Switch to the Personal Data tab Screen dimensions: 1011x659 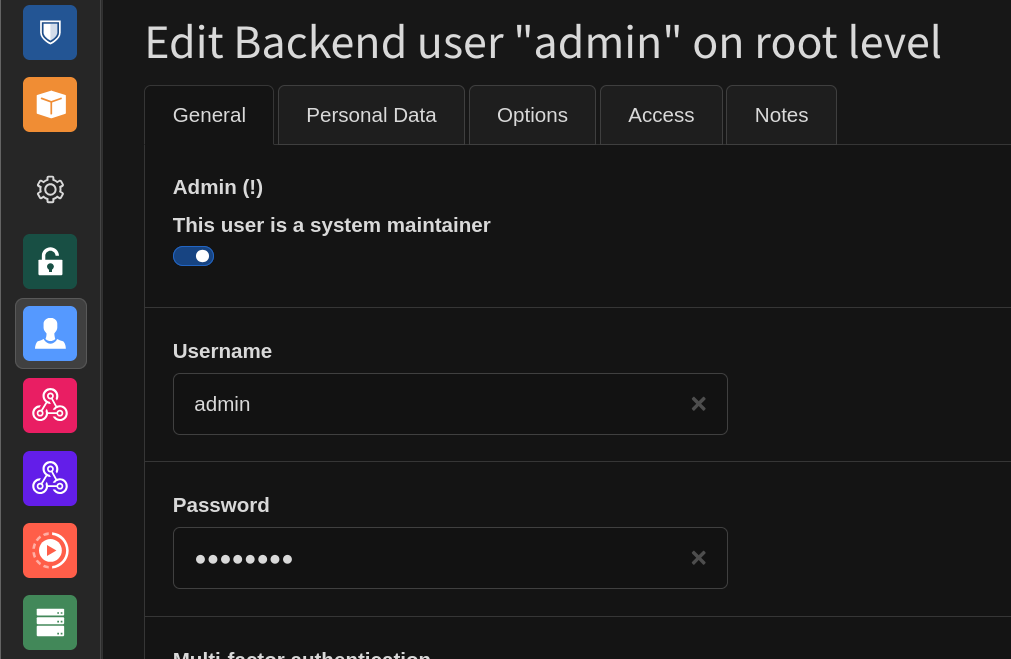tap(371, 115)
